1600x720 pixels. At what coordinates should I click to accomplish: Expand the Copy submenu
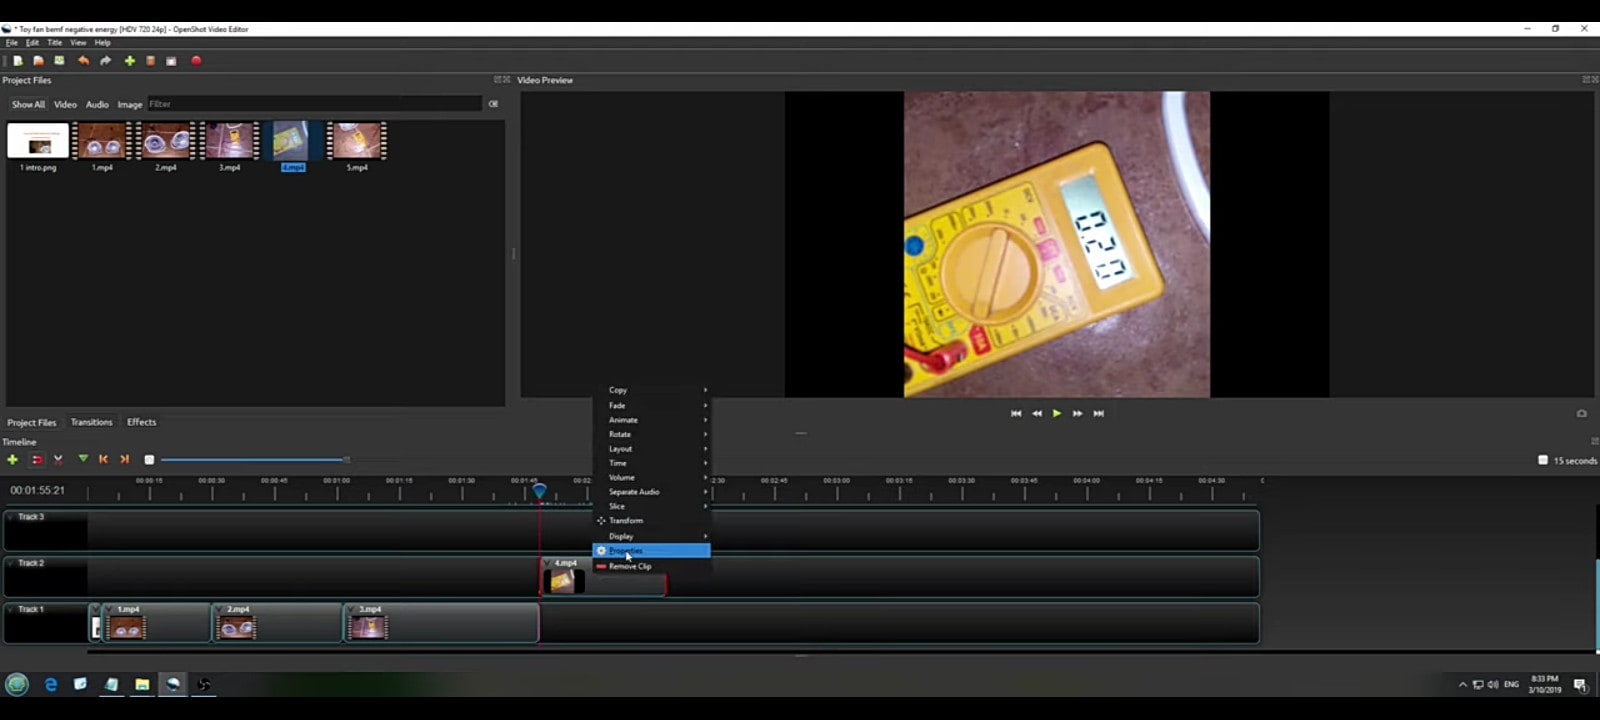pyautogui.click(x=652, y=390)
